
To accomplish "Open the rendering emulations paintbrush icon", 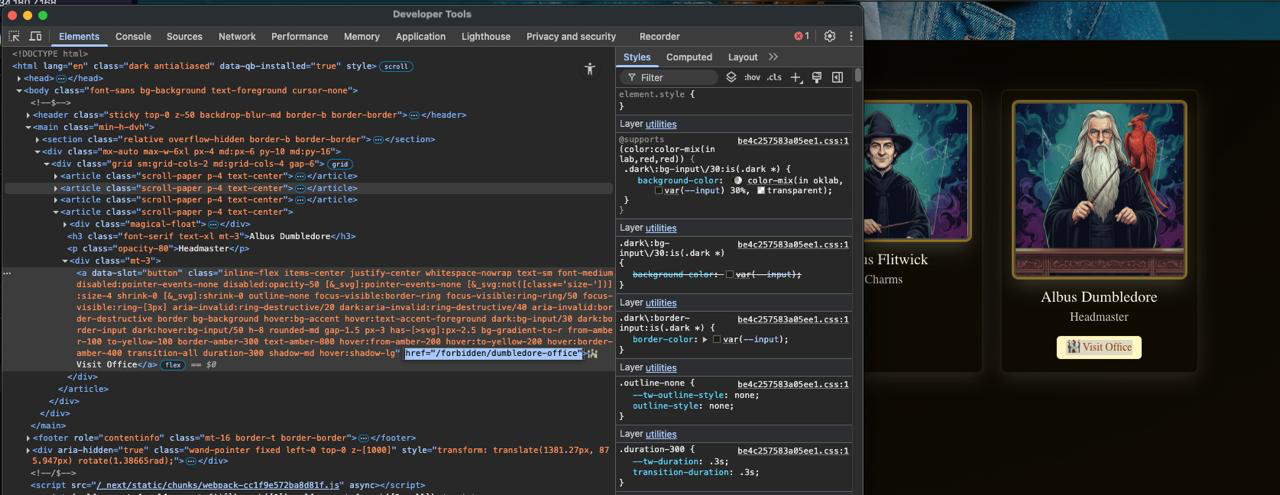I will tap(816, 77).
